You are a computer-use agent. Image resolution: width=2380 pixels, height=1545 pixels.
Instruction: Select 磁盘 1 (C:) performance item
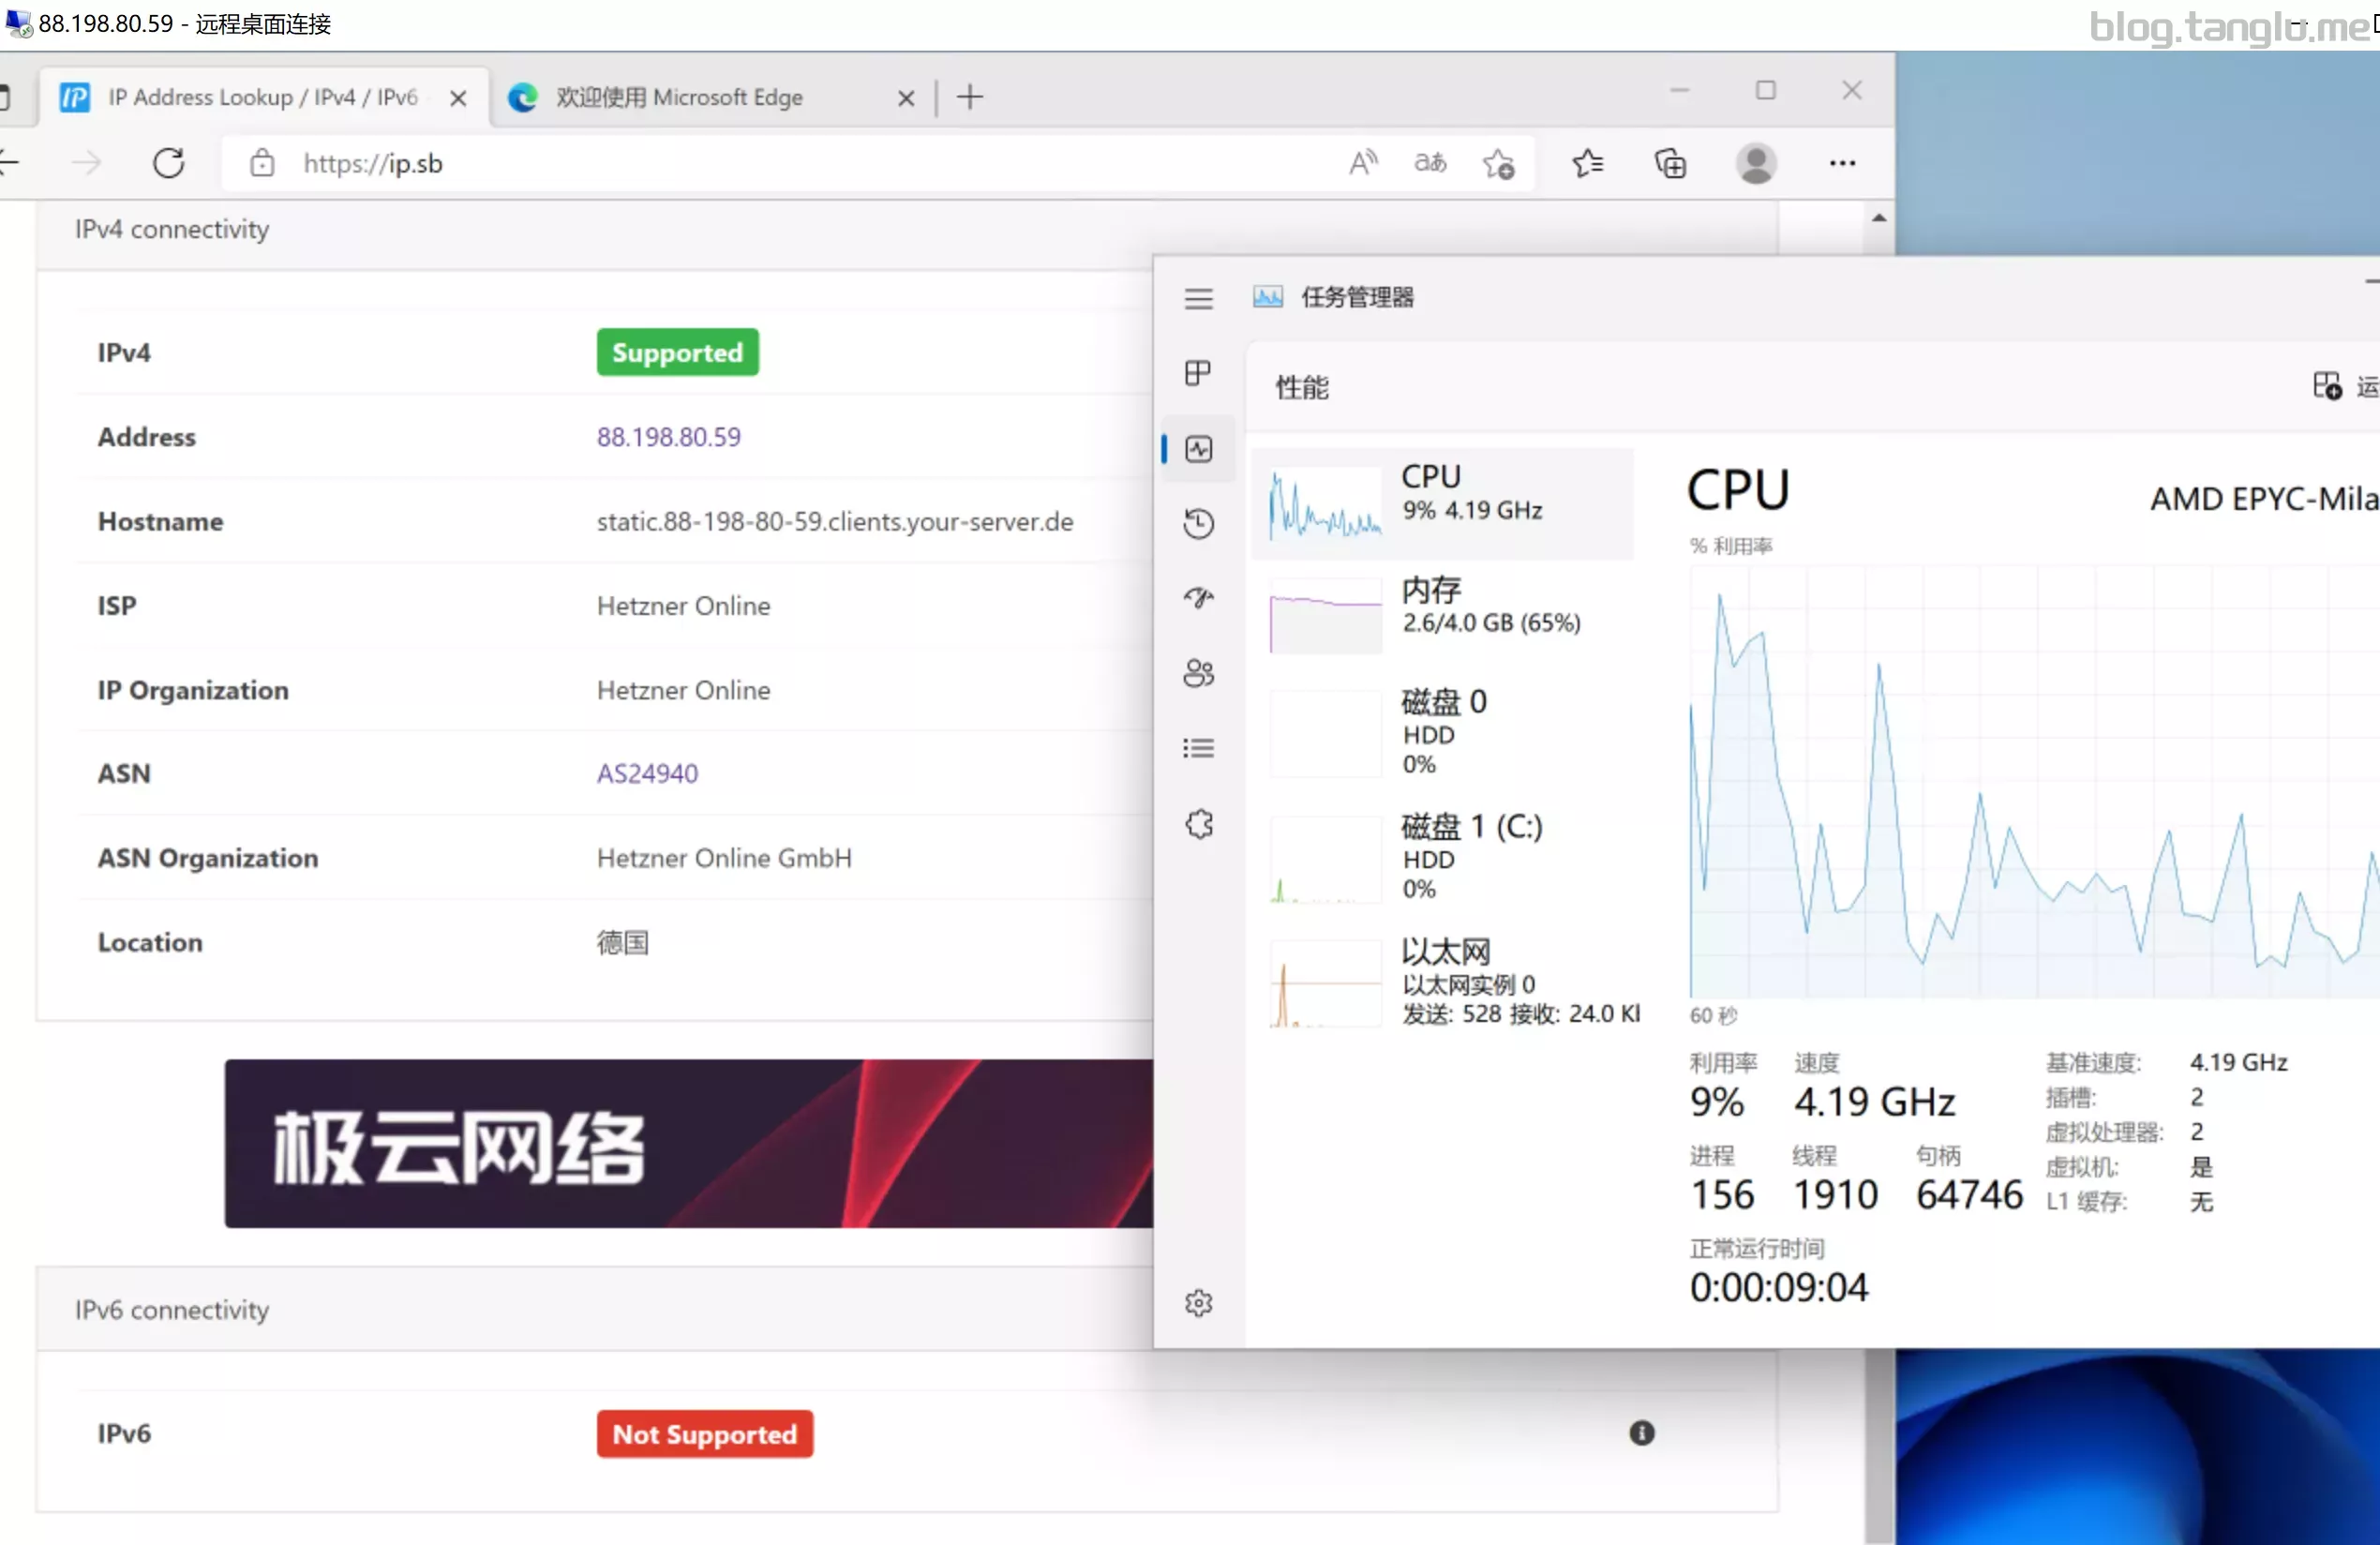pos(1442,858)
